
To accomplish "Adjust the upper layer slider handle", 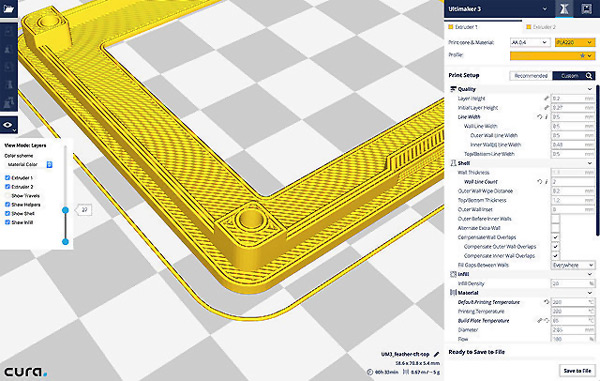I will coord(65,210).
